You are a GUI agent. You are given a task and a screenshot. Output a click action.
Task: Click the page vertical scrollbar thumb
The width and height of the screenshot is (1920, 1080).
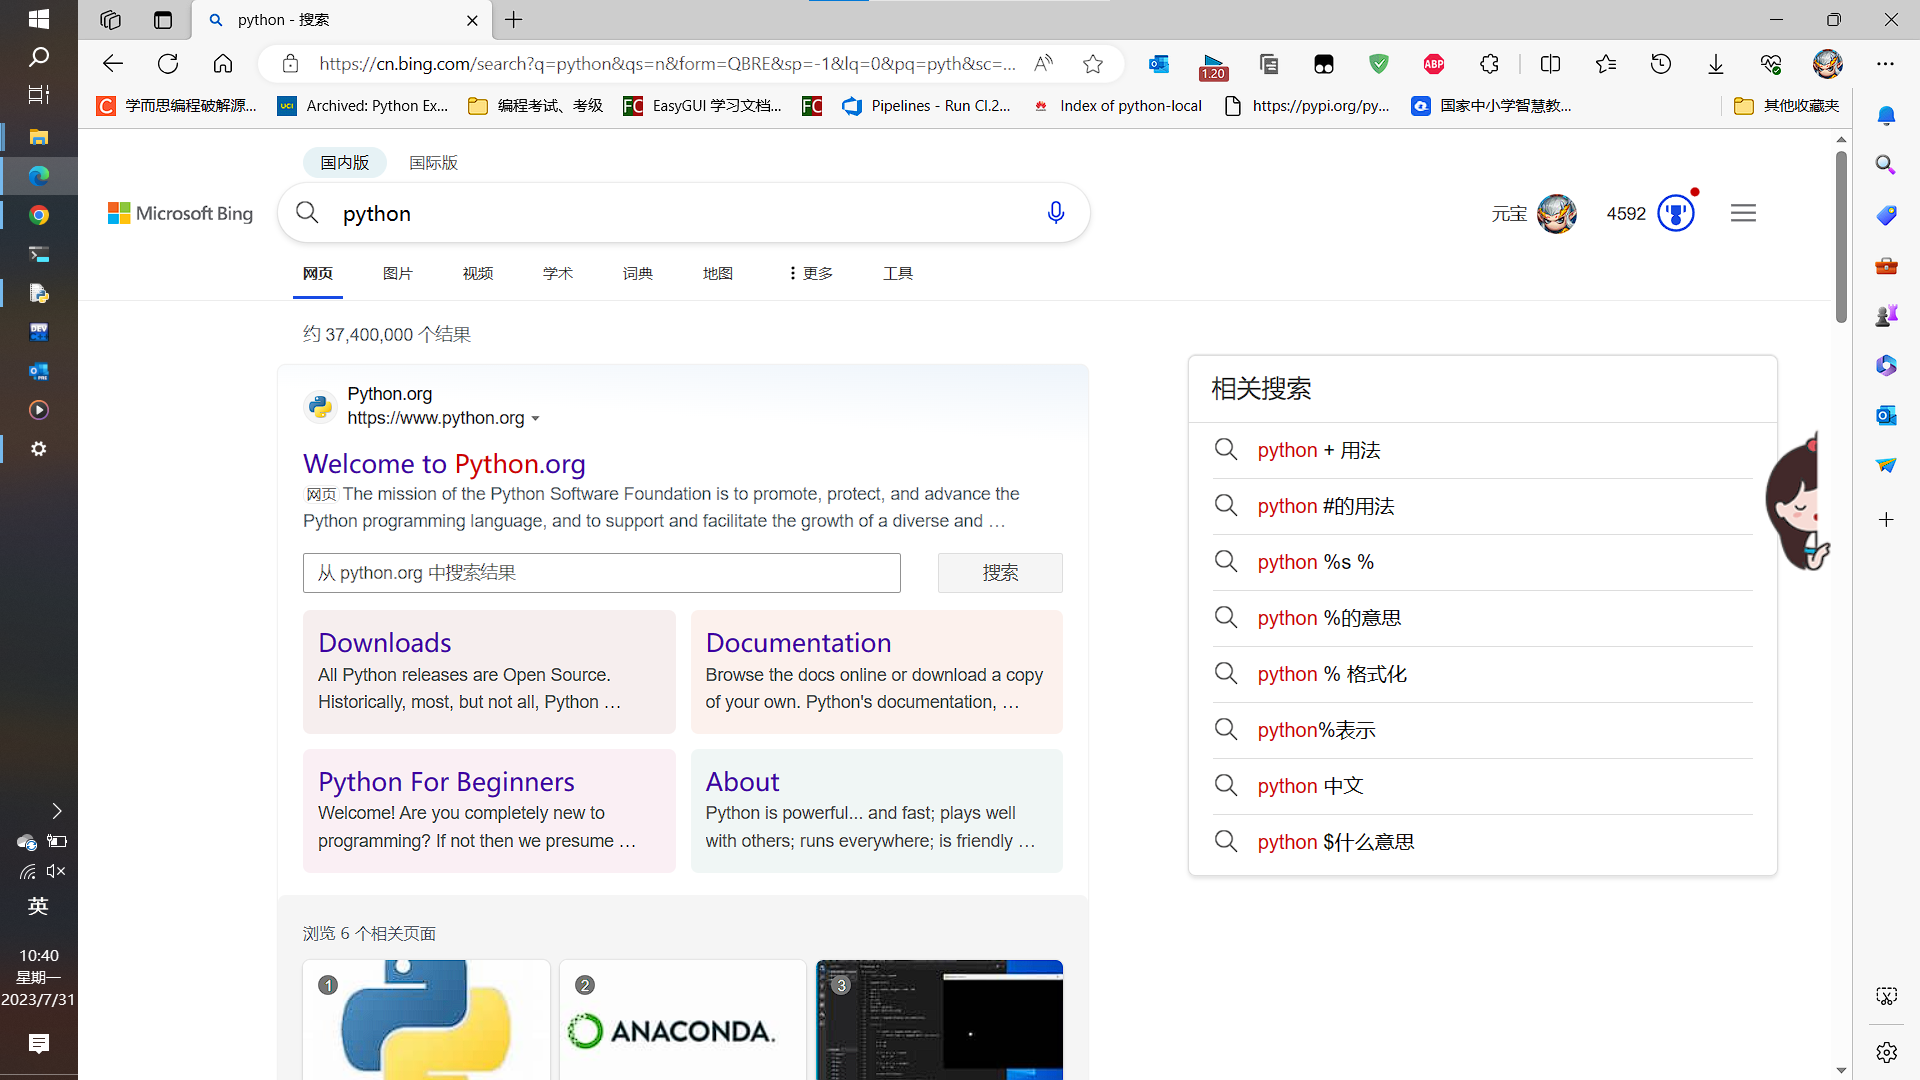click(x=1841, y=236)
